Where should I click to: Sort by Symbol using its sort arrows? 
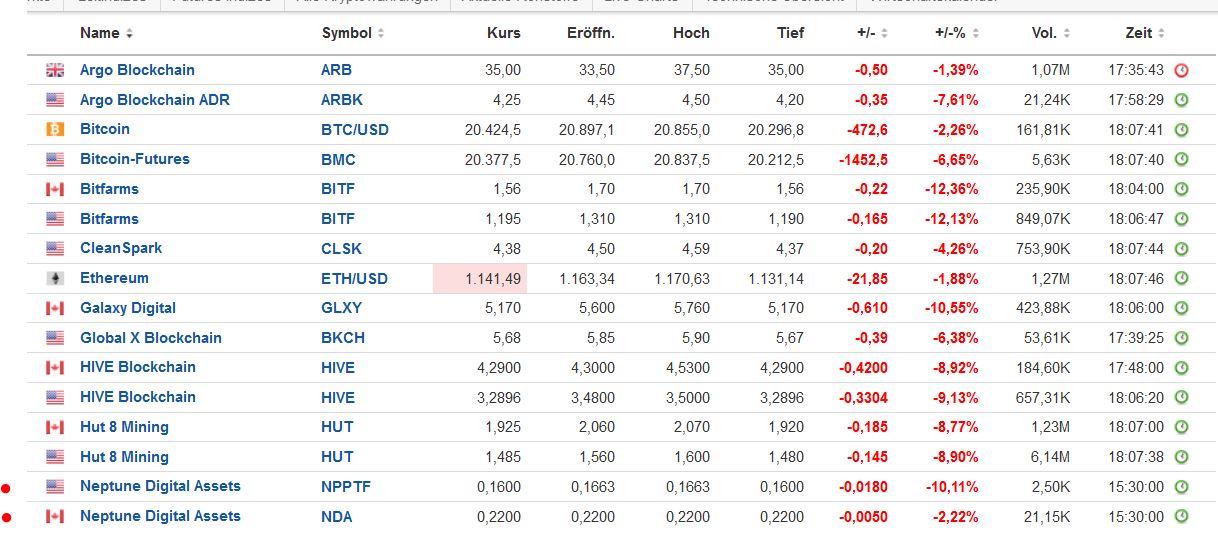coord(381,34)
